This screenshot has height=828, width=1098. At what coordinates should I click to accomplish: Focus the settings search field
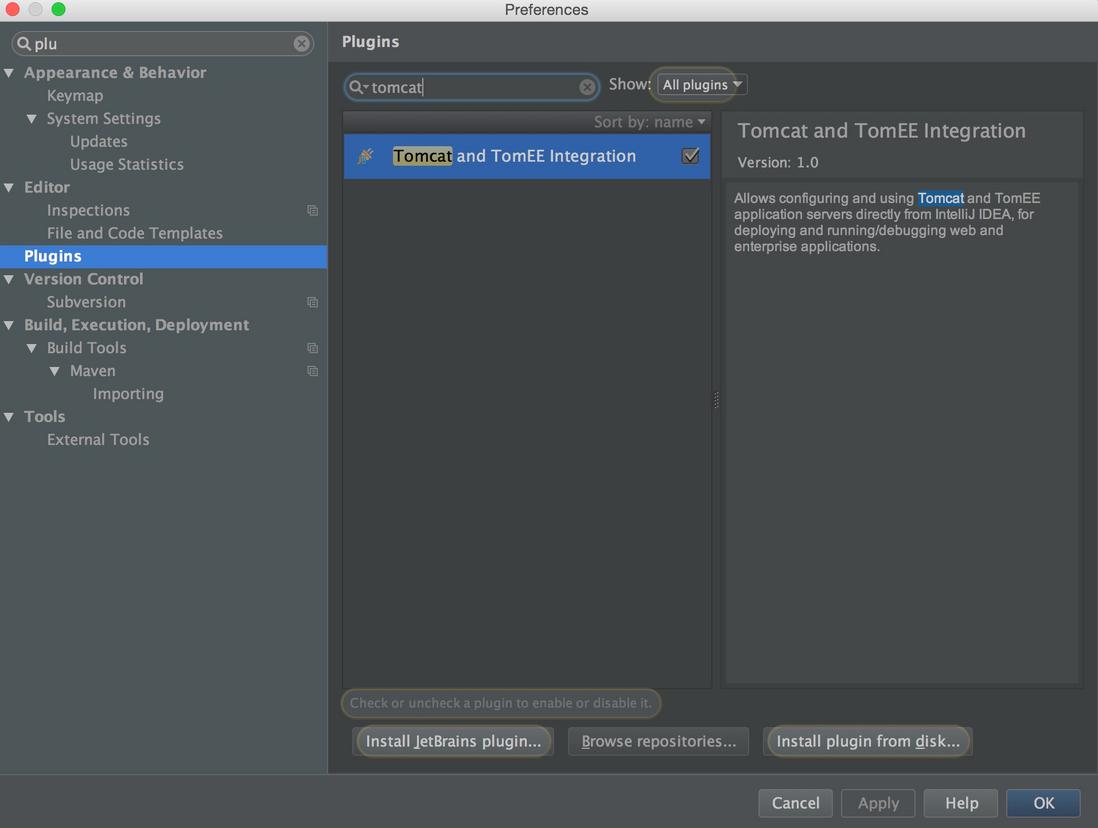(x=162, y=43)
